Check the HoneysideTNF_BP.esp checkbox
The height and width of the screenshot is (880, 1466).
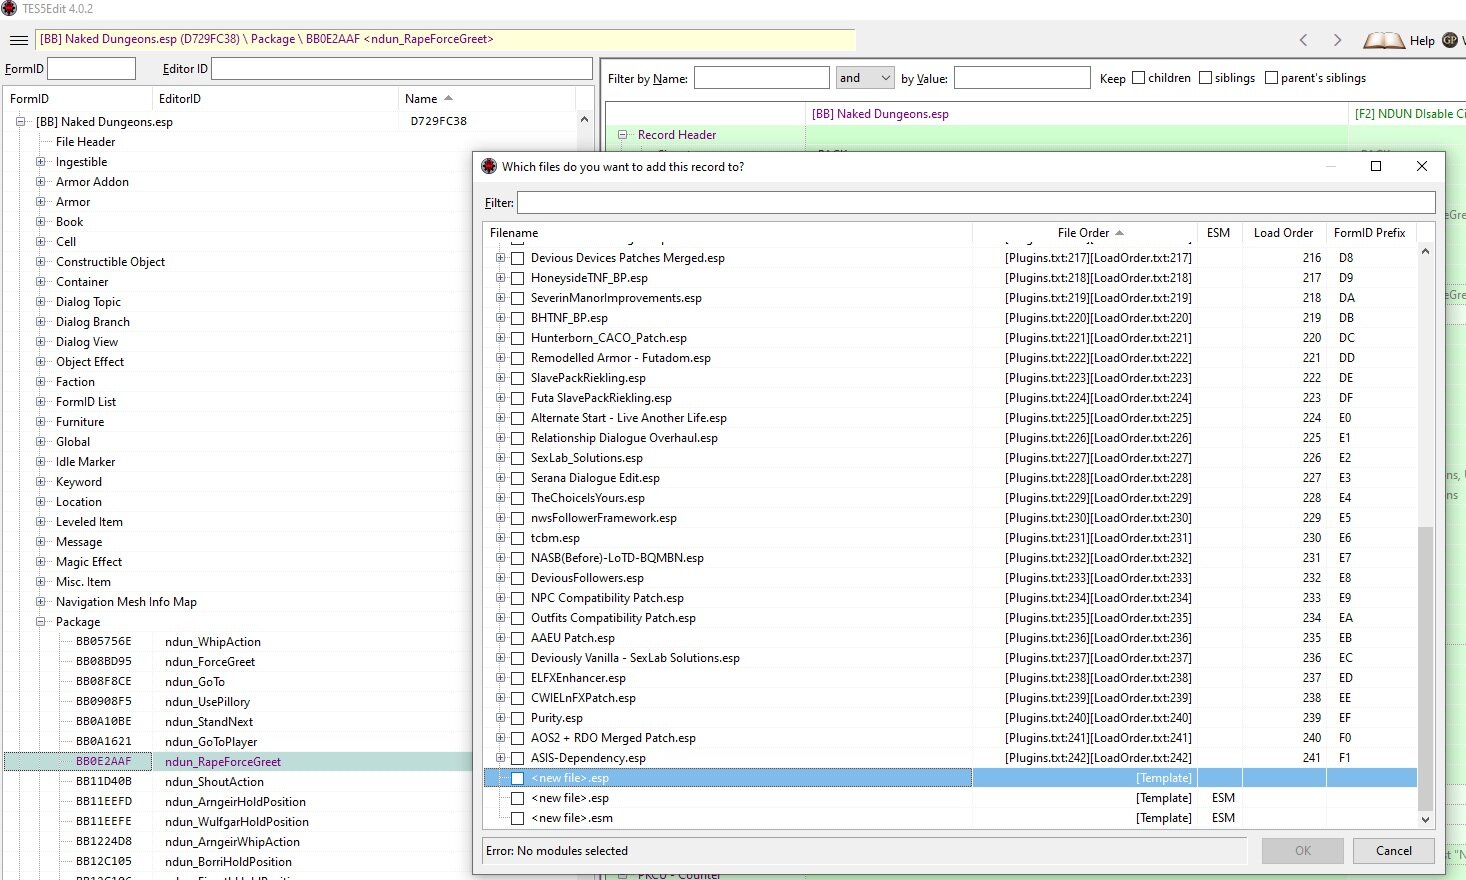[517, 278]
